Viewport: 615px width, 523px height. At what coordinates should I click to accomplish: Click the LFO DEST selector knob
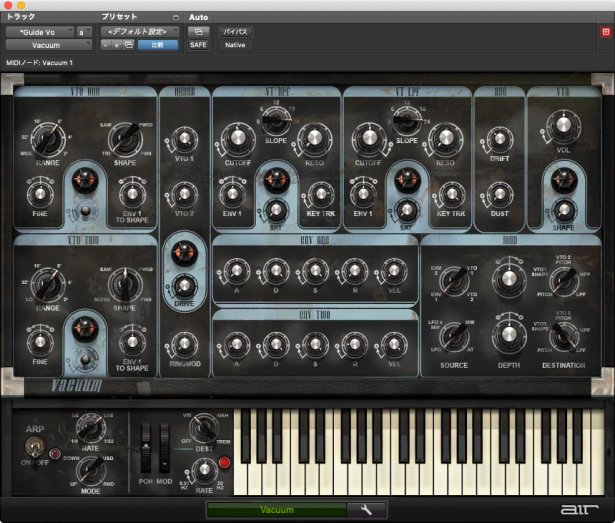tap(204, 428)
